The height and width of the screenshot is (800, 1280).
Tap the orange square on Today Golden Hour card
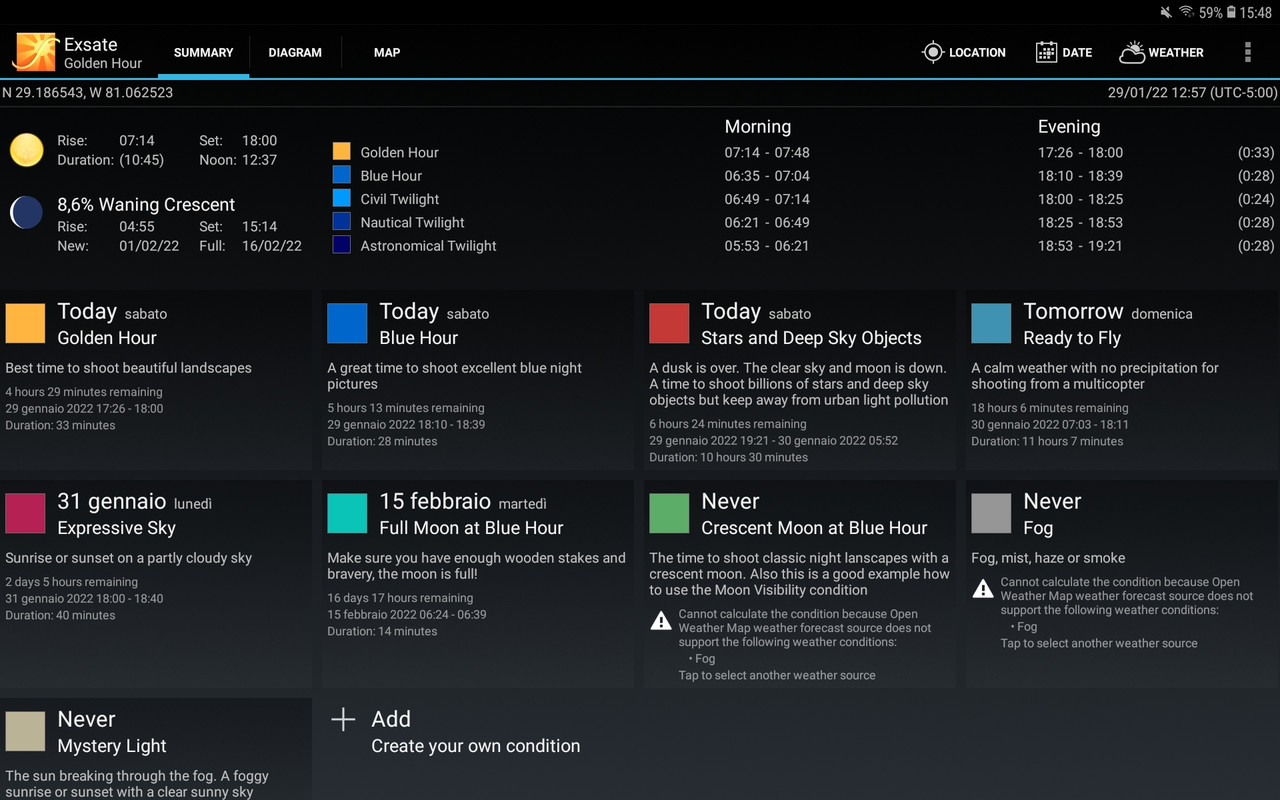click(x=26, y=324)
